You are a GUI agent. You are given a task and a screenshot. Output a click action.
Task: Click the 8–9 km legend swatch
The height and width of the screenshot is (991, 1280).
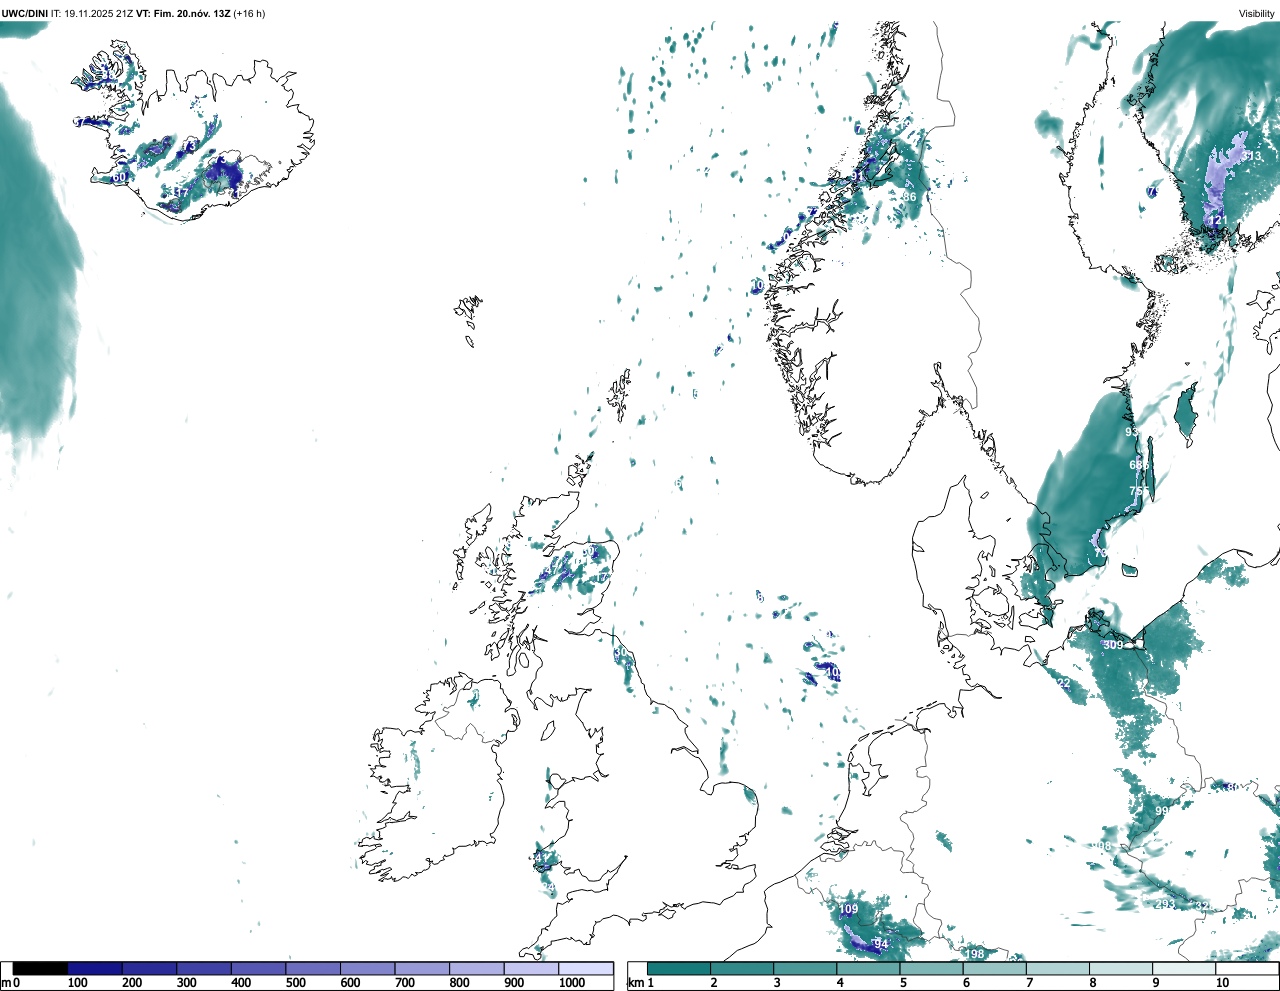click(x=1120, y=968)
